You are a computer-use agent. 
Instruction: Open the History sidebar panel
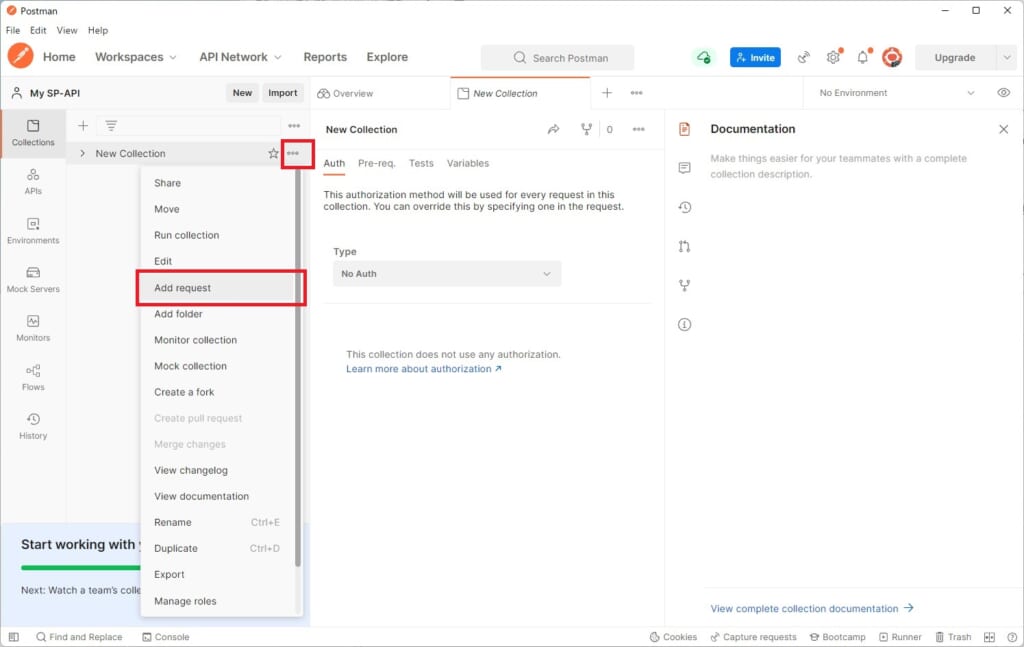(x=33, y=426)
